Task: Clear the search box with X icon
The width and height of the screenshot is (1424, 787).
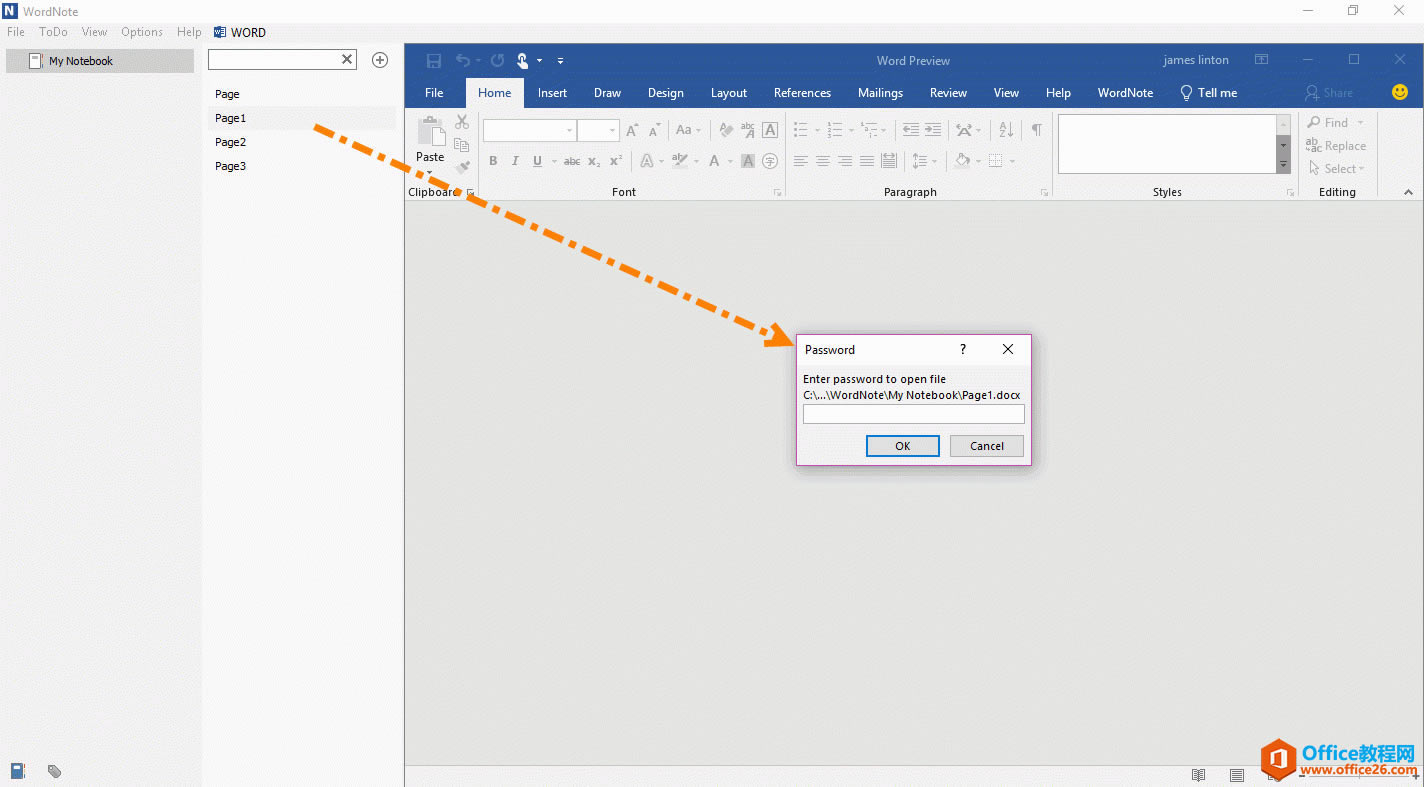Action: point(347,60)
